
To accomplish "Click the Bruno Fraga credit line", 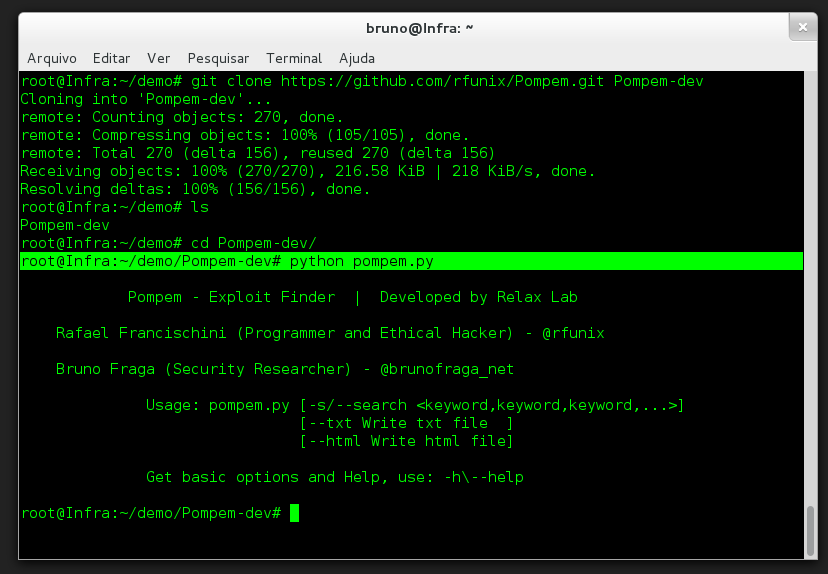I will tap(285, 369).
